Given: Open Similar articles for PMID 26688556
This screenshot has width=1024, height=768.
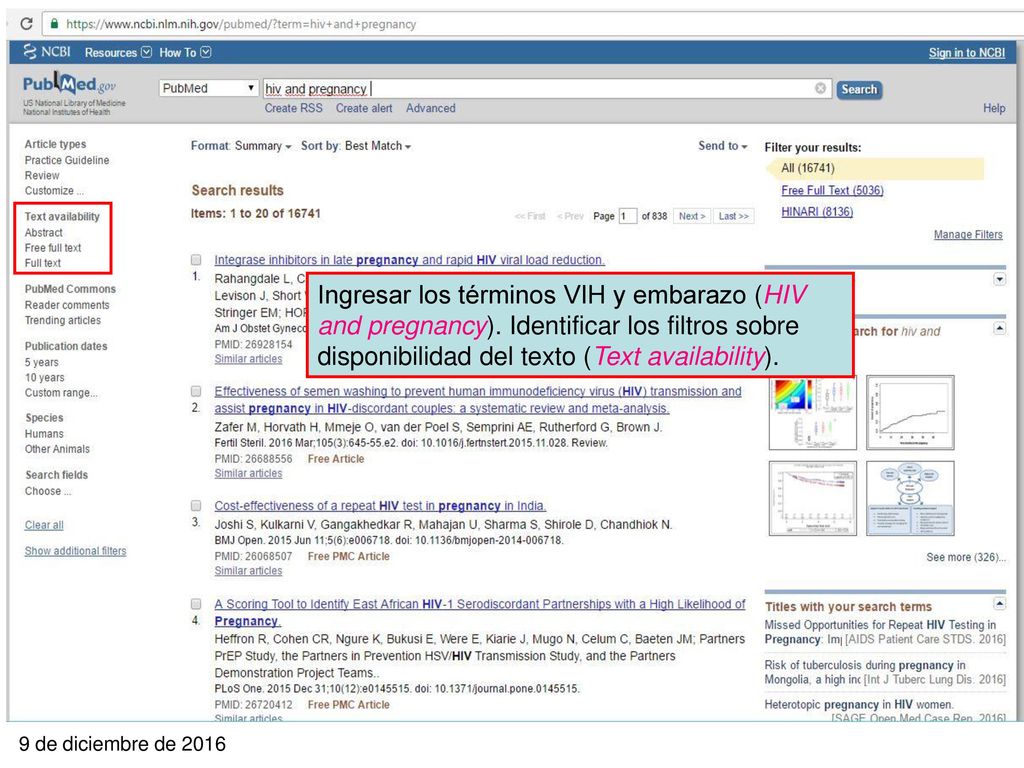Looking at the screenshot, I should pyautogui.click(x=248, y=473).
